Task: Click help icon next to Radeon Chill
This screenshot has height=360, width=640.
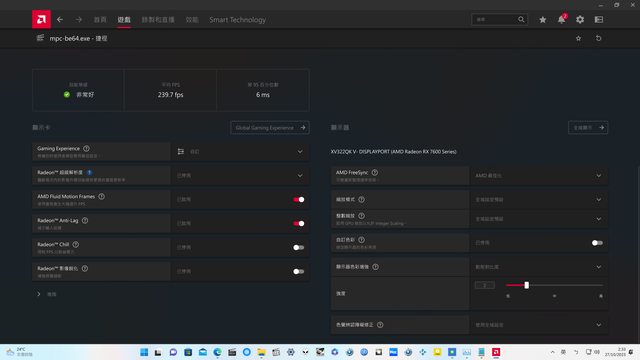Action: 76,244
